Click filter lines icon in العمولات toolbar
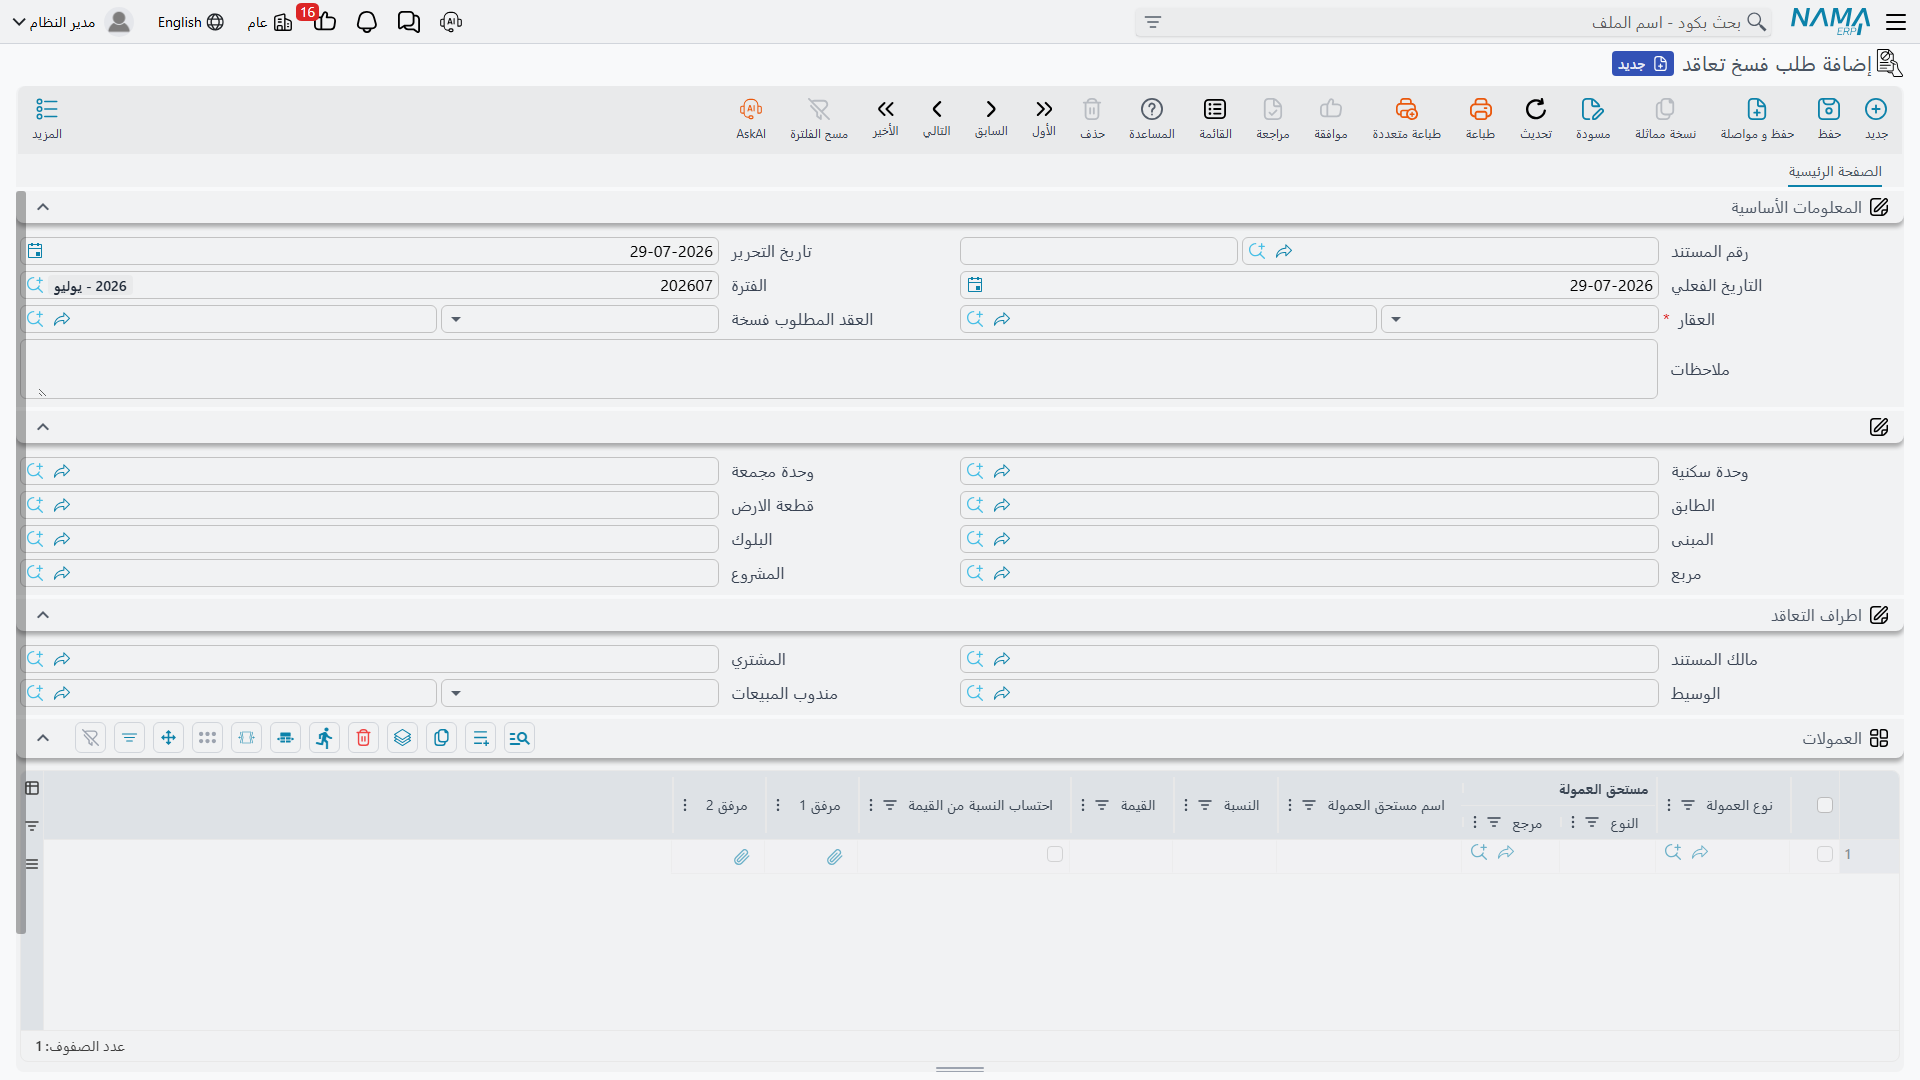 pos(130,738)
